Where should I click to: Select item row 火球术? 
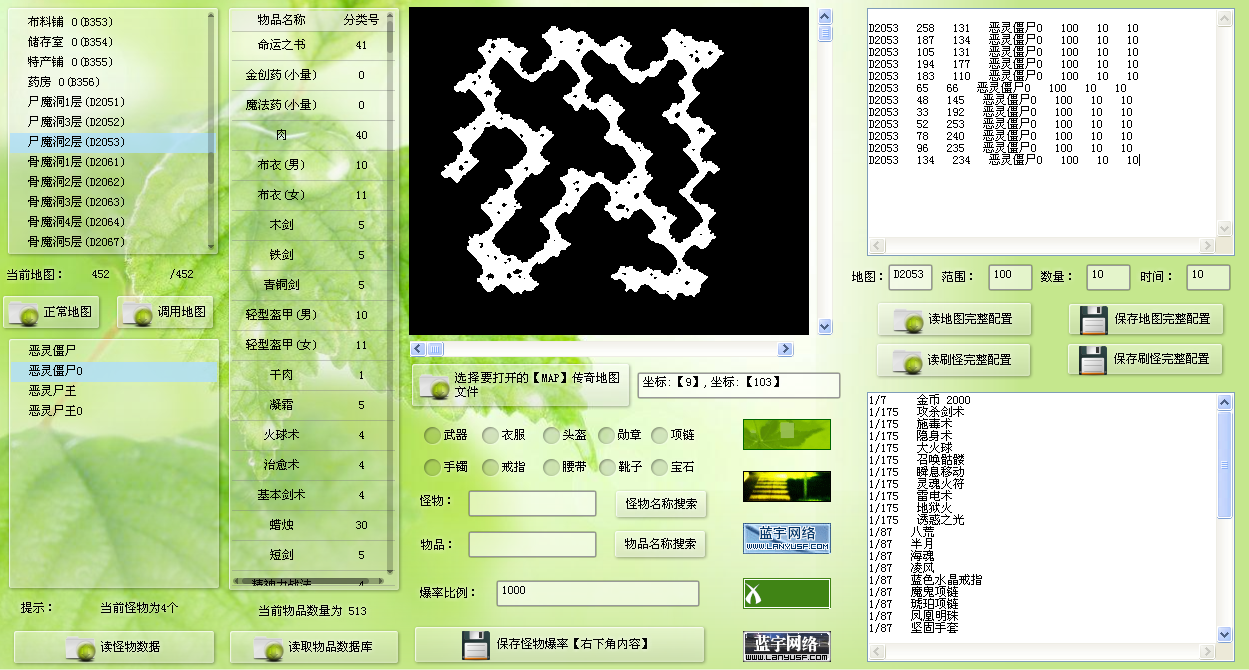pyautogui.click(x=309, y=435)
